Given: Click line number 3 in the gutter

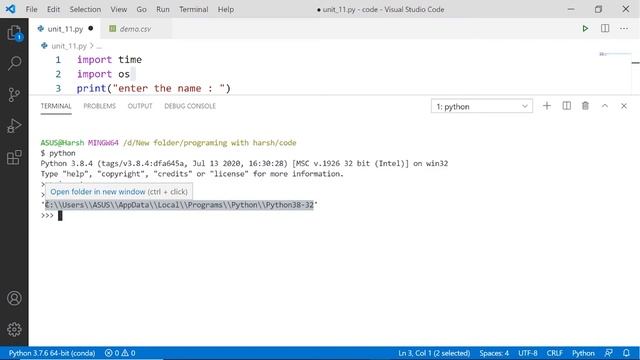Looking at the screenshot, I should [58, 89].
